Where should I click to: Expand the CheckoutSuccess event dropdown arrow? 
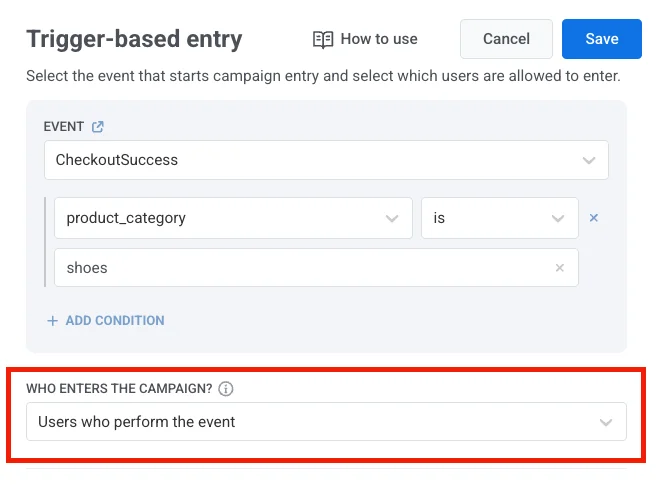pyautogui.click(x=589, y=160)
